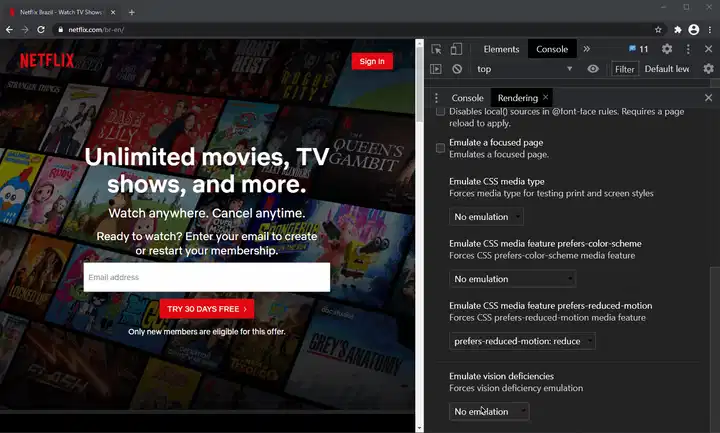Click the Netflix Sign In button
720x433 pixels.
click(372, 61)
